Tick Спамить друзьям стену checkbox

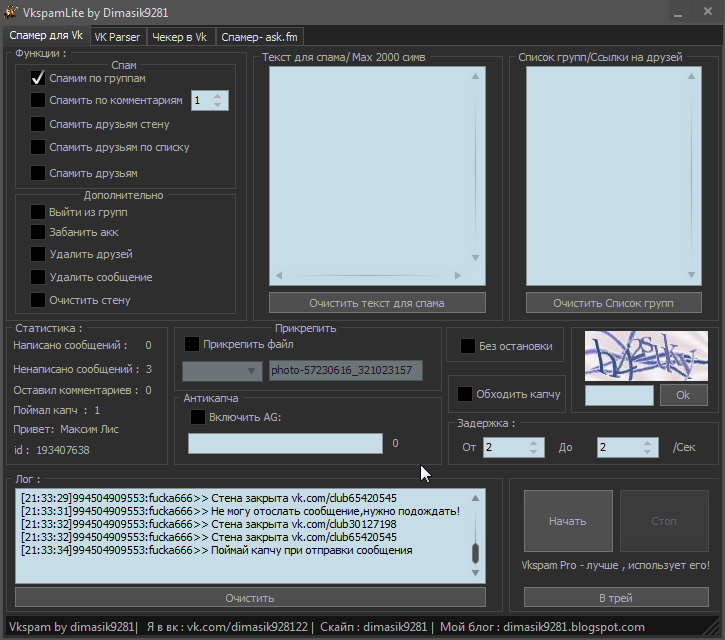(x=38, y=124)
